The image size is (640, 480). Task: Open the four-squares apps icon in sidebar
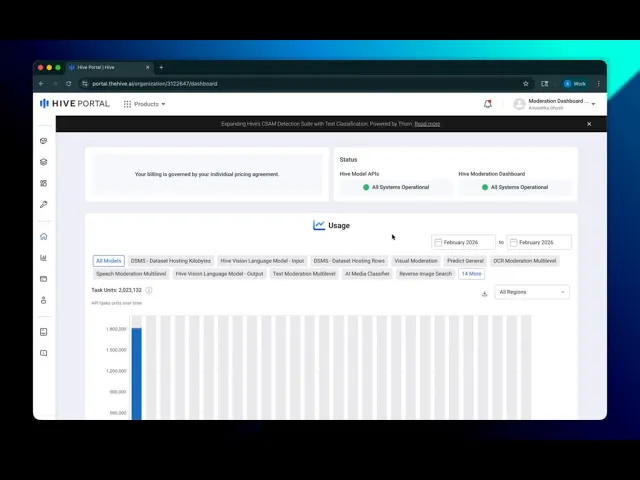point(44,183)
